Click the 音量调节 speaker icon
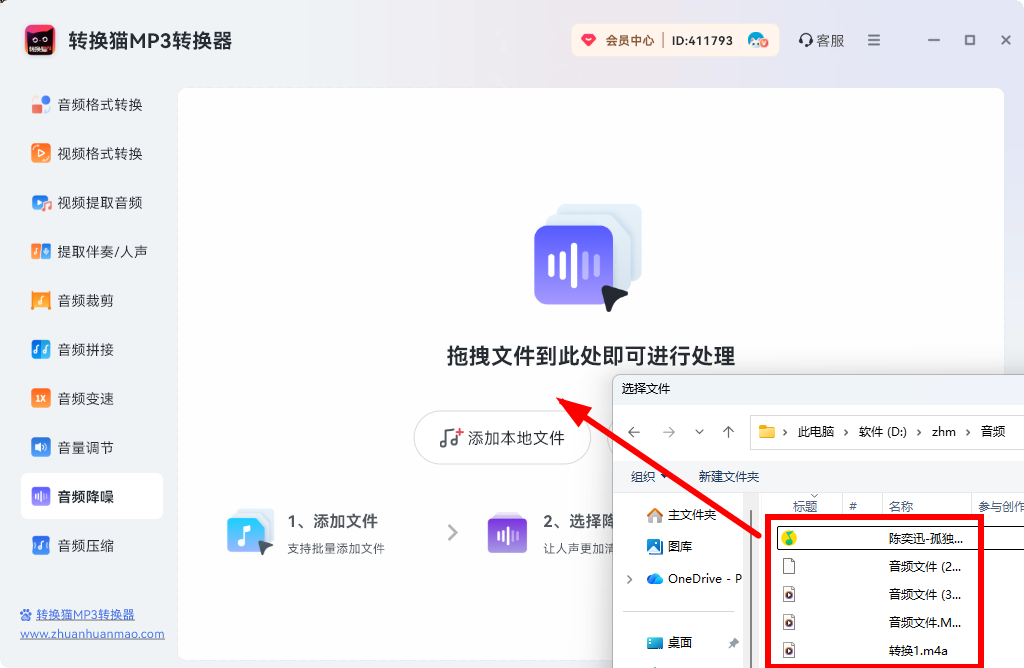The height and width of the screenshot is (668, 1024). tap(40, 447)
